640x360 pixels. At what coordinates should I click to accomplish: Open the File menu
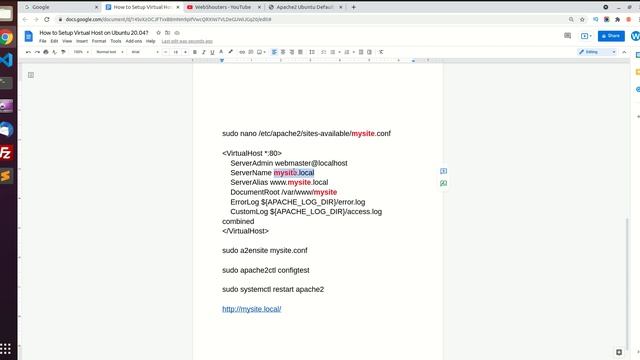42,41
